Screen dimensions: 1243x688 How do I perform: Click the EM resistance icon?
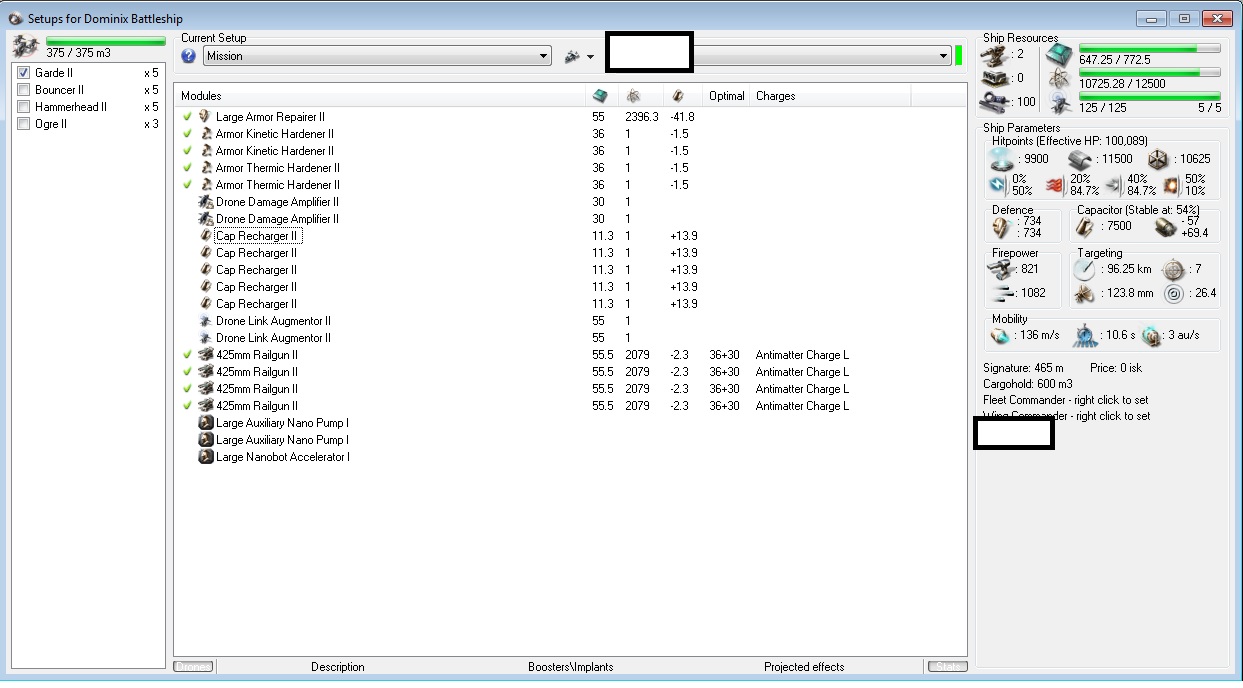(997, 184)
